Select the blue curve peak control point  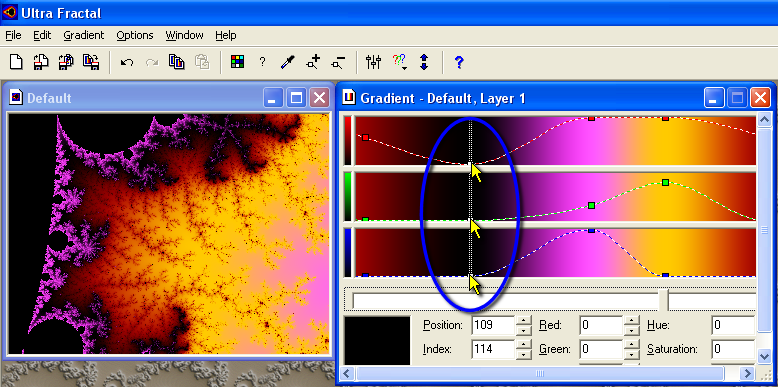(591, 231)
